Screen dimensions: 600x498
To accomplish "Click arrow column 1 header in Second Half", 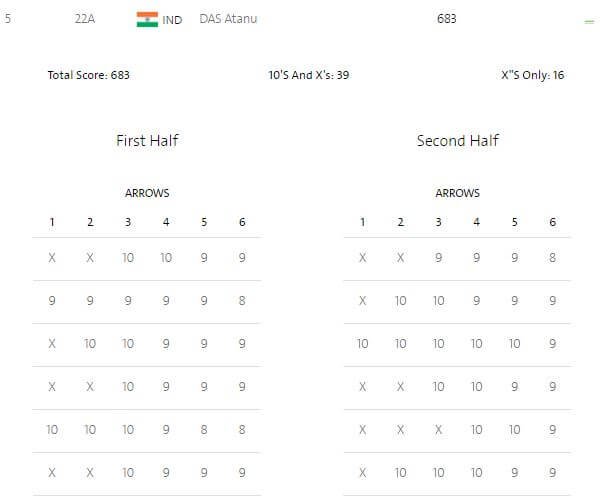I will pos(362,222).
